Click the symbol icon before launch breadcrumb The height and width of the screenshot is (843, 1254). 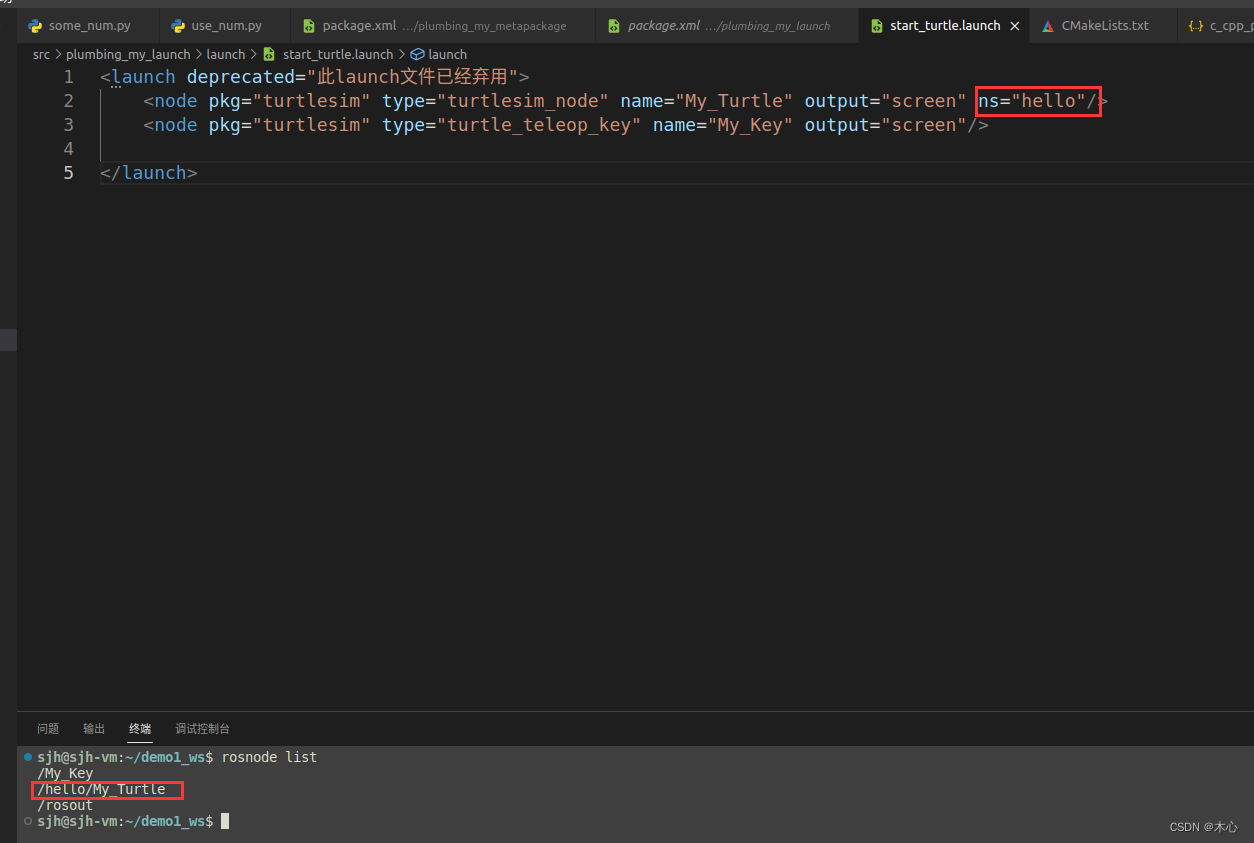[417, 54]
